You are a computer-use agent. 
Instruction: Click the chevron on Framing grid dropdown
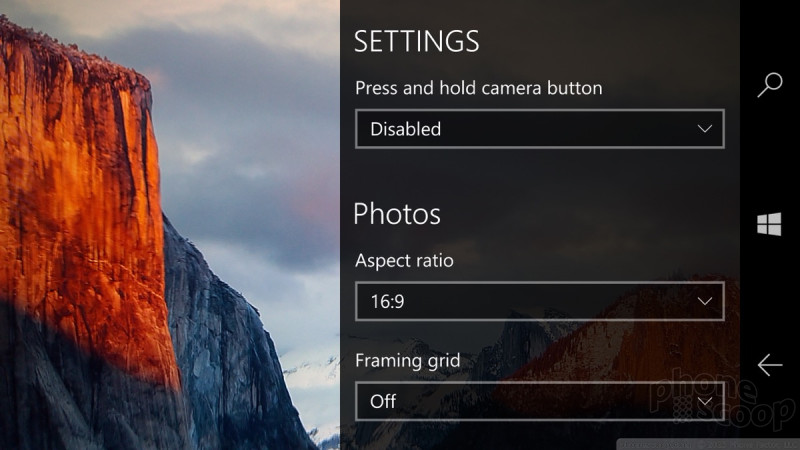point(705,401)
